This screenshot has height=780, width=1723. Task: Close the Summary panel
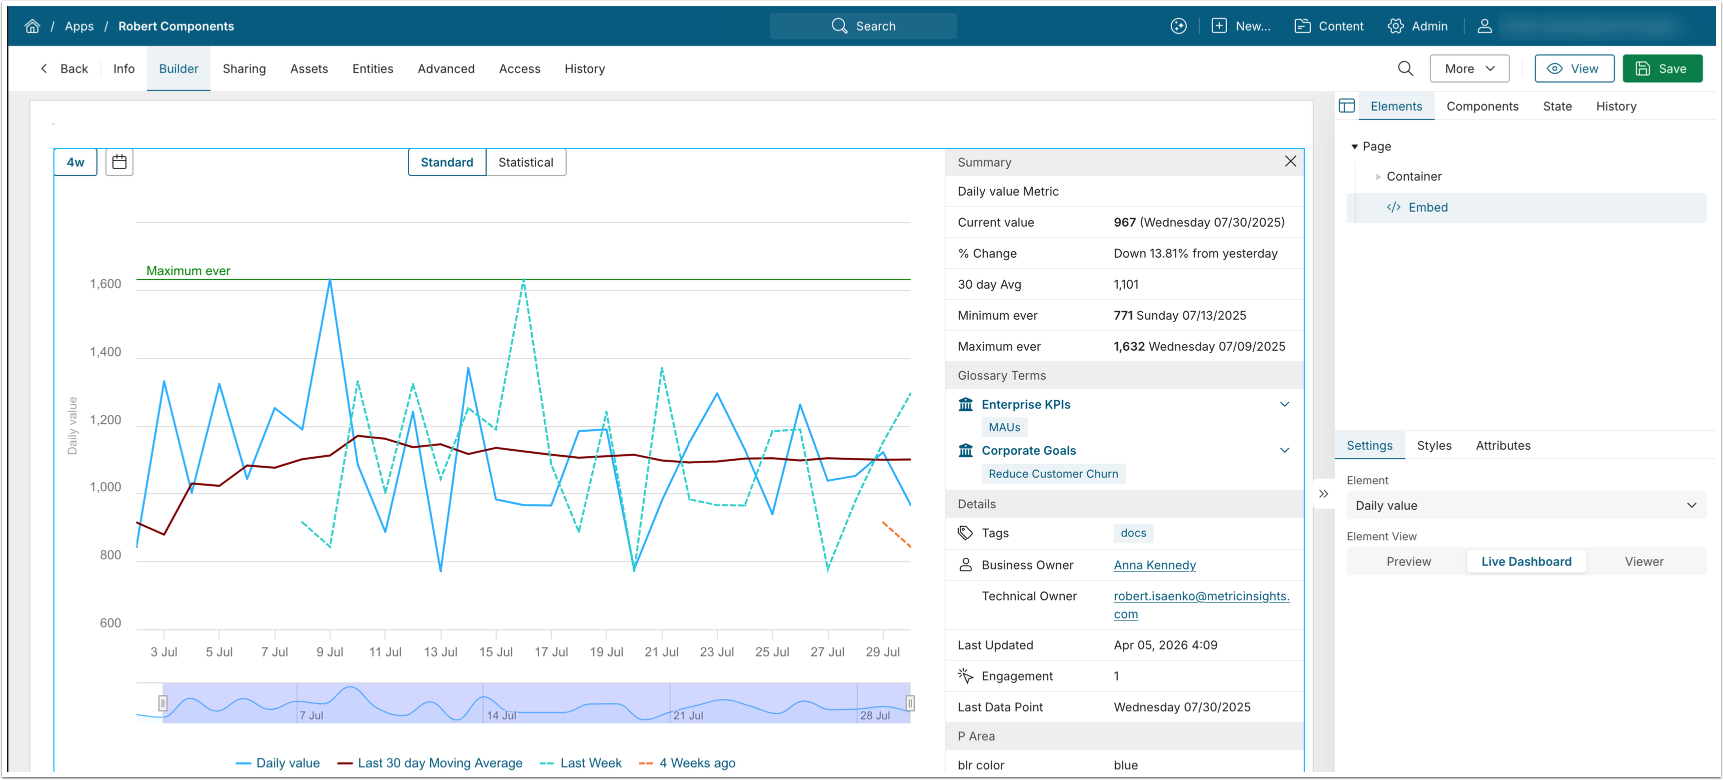tap(1290, 161)
